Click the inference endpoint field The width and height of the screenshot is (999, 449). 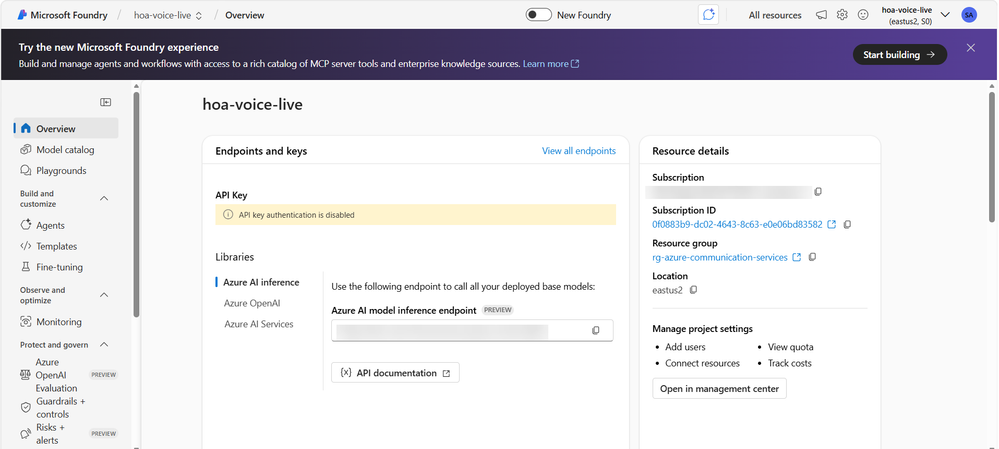coord(472,331)
